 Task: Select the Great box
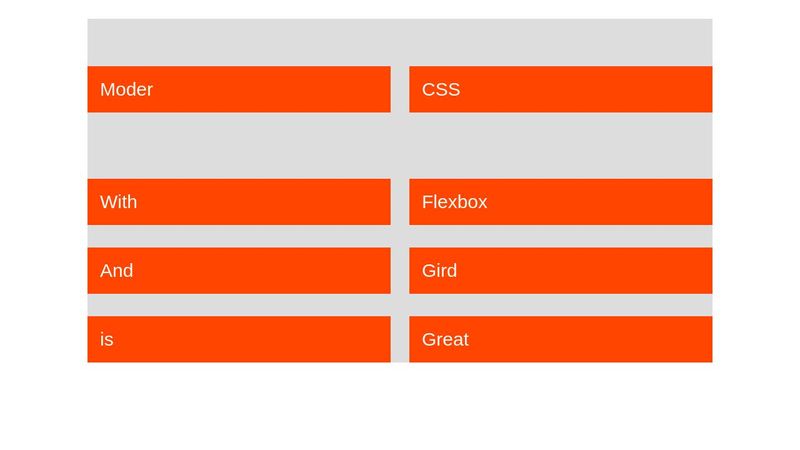click(x=561, y=339)
